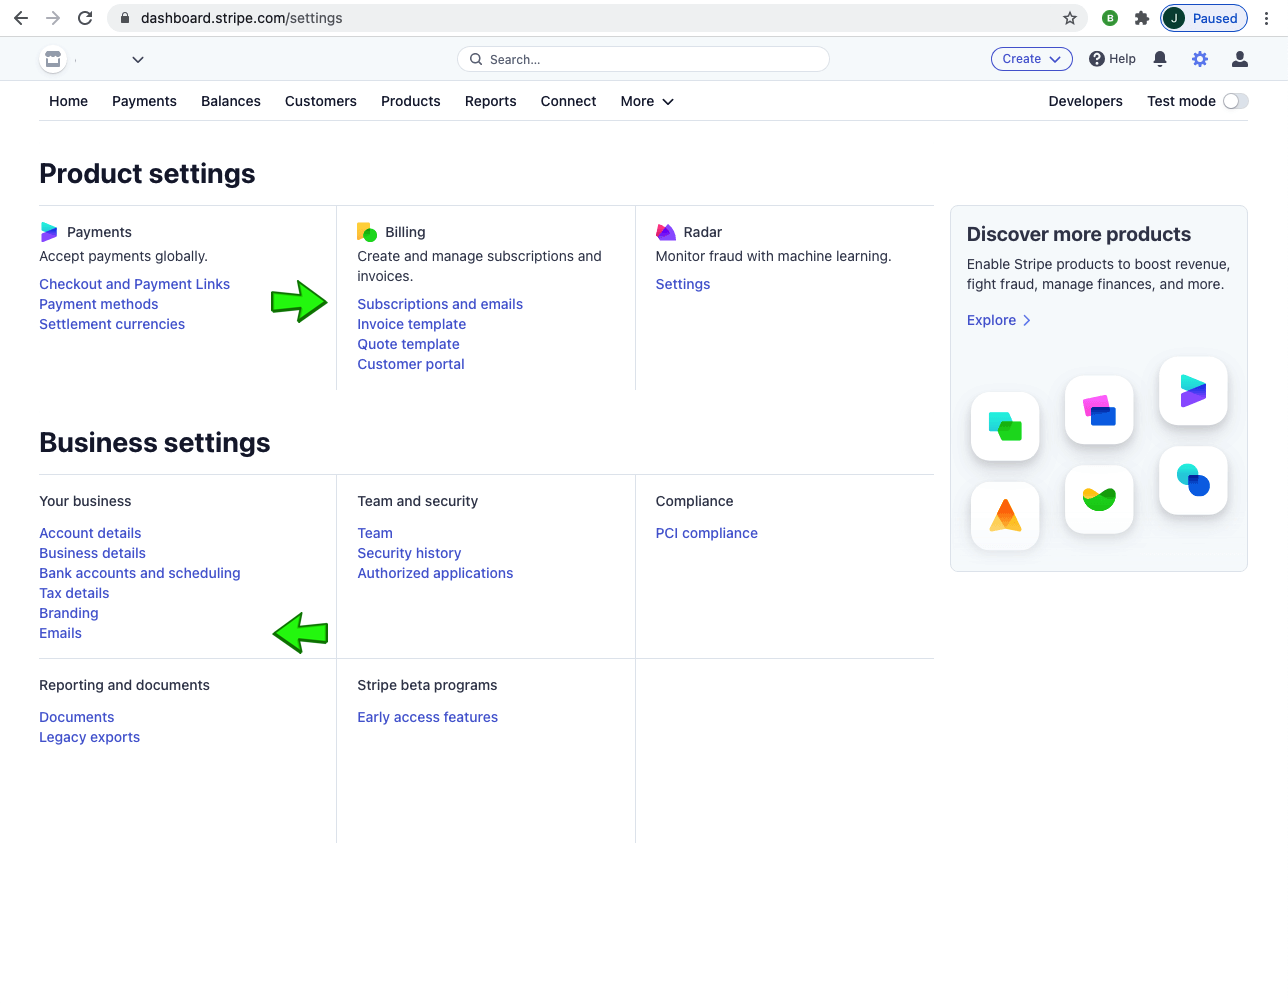This screenshot has width=1288, height=1003.
Task: Open the Connect tab
Action: click(569, 101)
